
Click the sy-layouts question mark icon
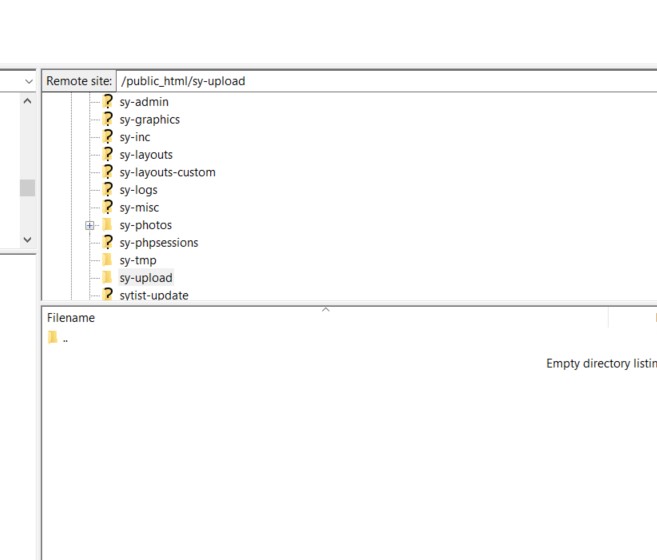(x=108, y=154)
